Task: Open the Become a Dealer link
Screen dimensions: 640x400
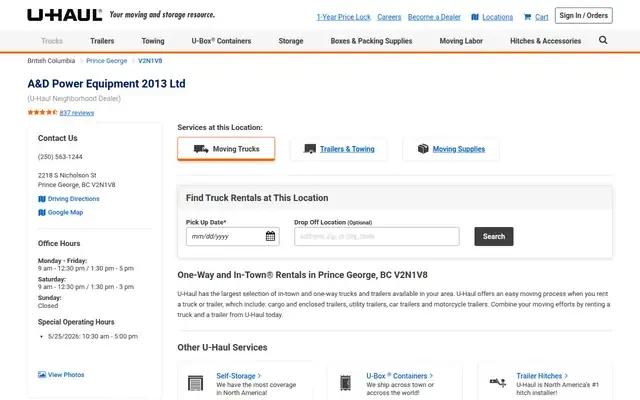Action: click(434, 17)
